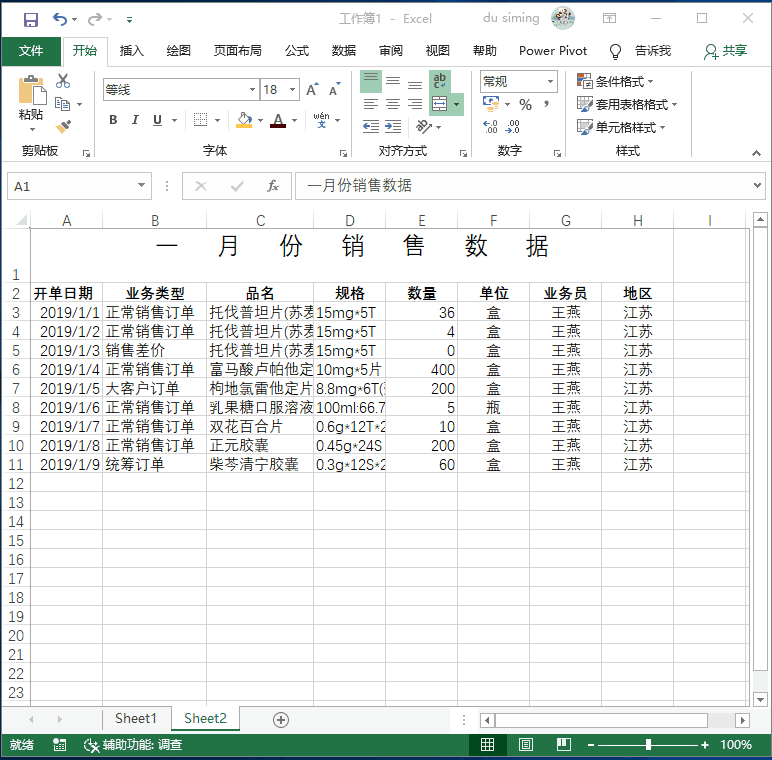Toggle middle vertical alignment

coord(393,81)
